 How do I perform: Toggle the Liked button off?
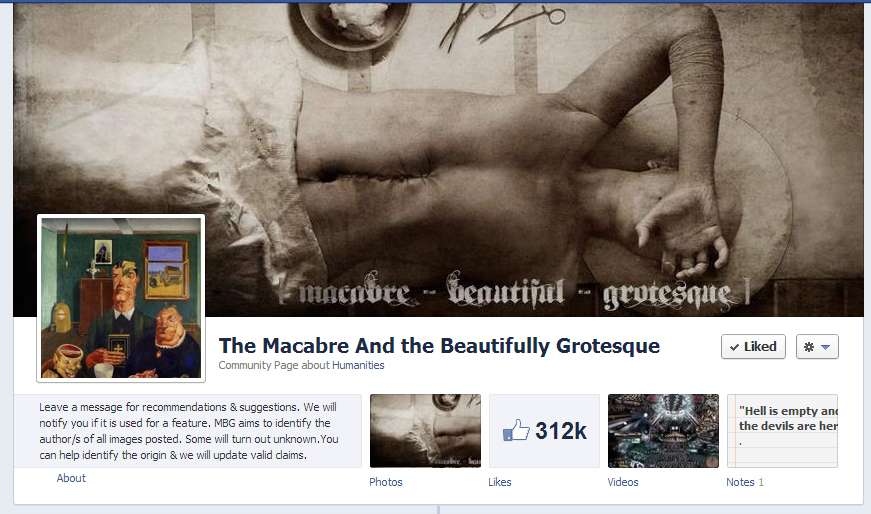753,347
